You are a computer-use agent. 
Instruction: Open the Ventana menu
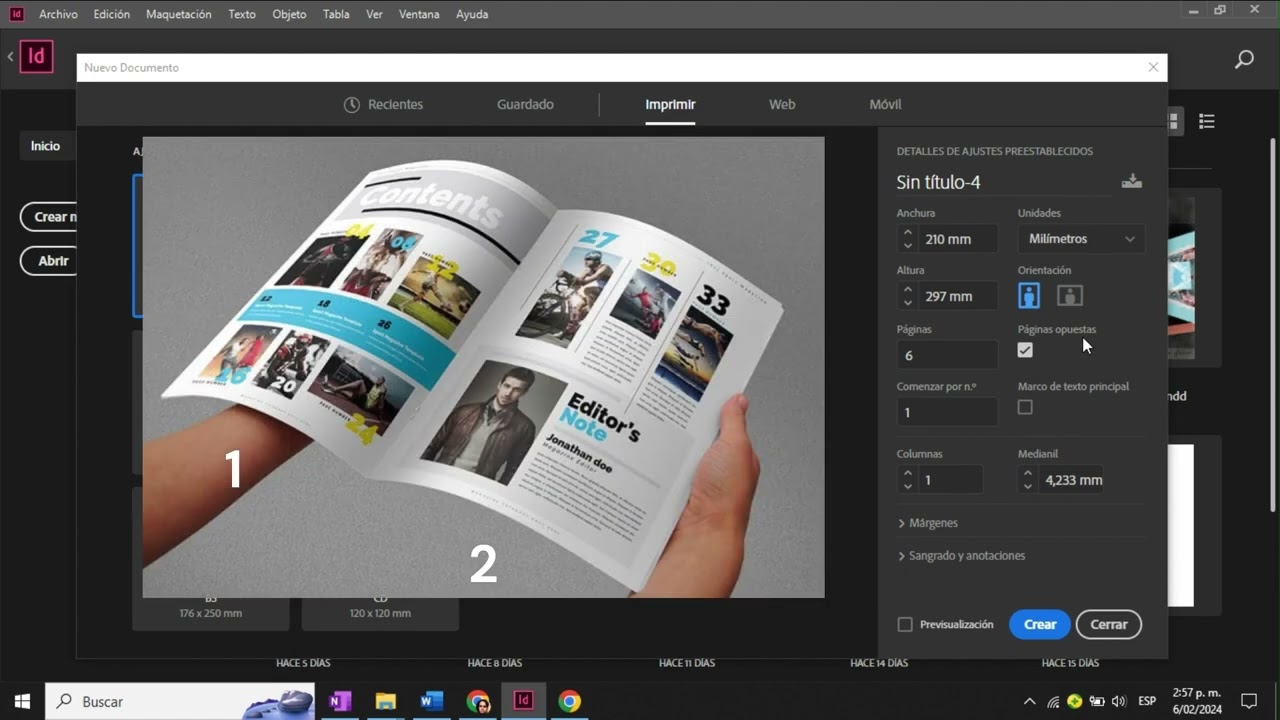coord(418,14)
